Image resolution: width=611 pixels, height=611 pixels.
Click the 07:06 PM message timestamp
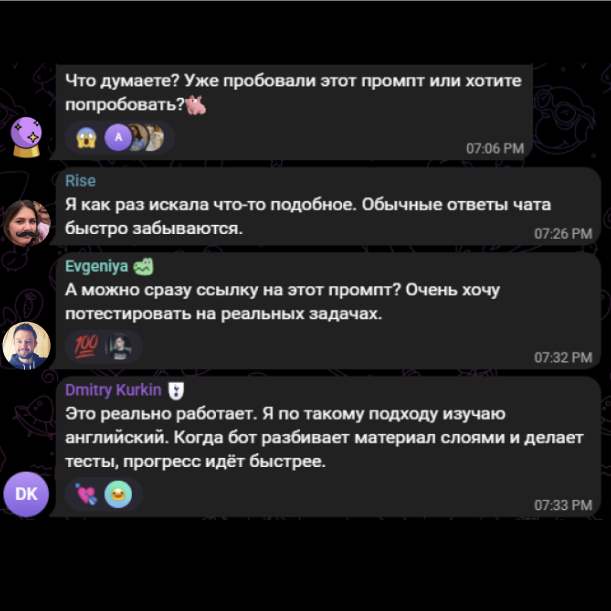coord(495,148)
